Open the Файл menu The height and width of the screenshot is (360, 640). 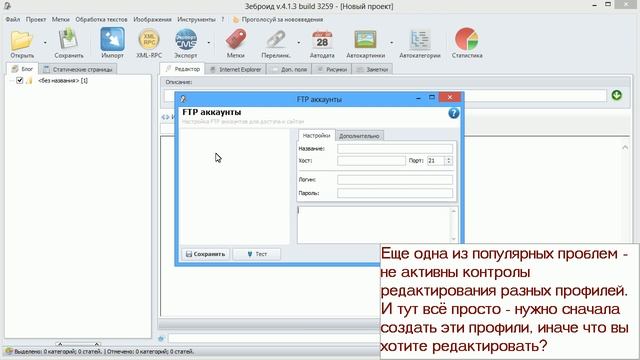coord(13,19)
